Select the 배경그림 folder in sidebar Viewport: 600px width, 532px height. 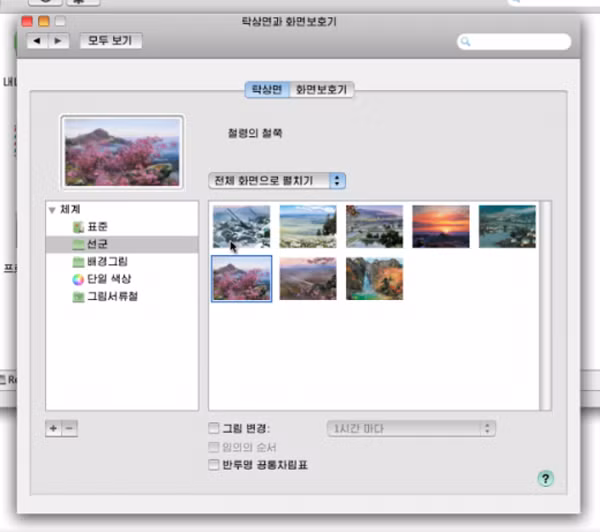105,261
